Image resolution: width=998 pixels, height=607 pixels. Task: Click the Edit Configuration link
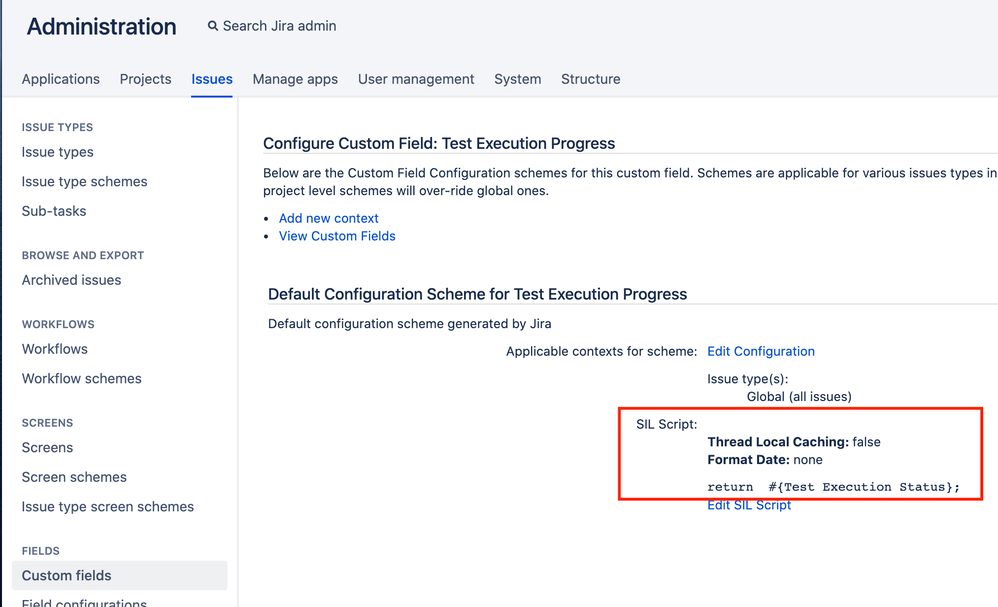point(761,351)
